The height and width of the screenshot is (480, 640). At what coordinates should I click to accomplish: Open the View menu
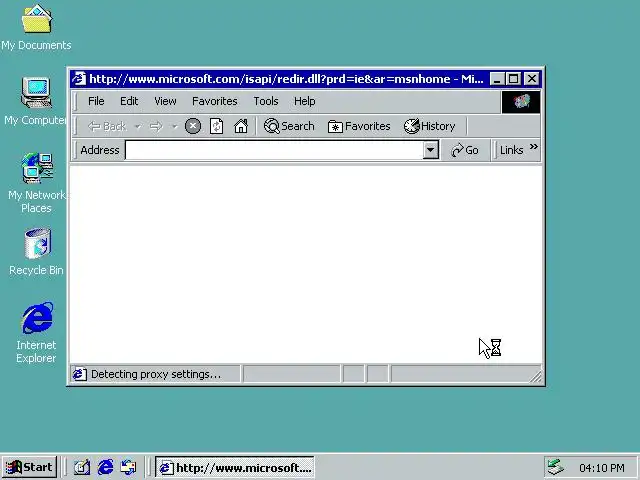coord(165,101)
